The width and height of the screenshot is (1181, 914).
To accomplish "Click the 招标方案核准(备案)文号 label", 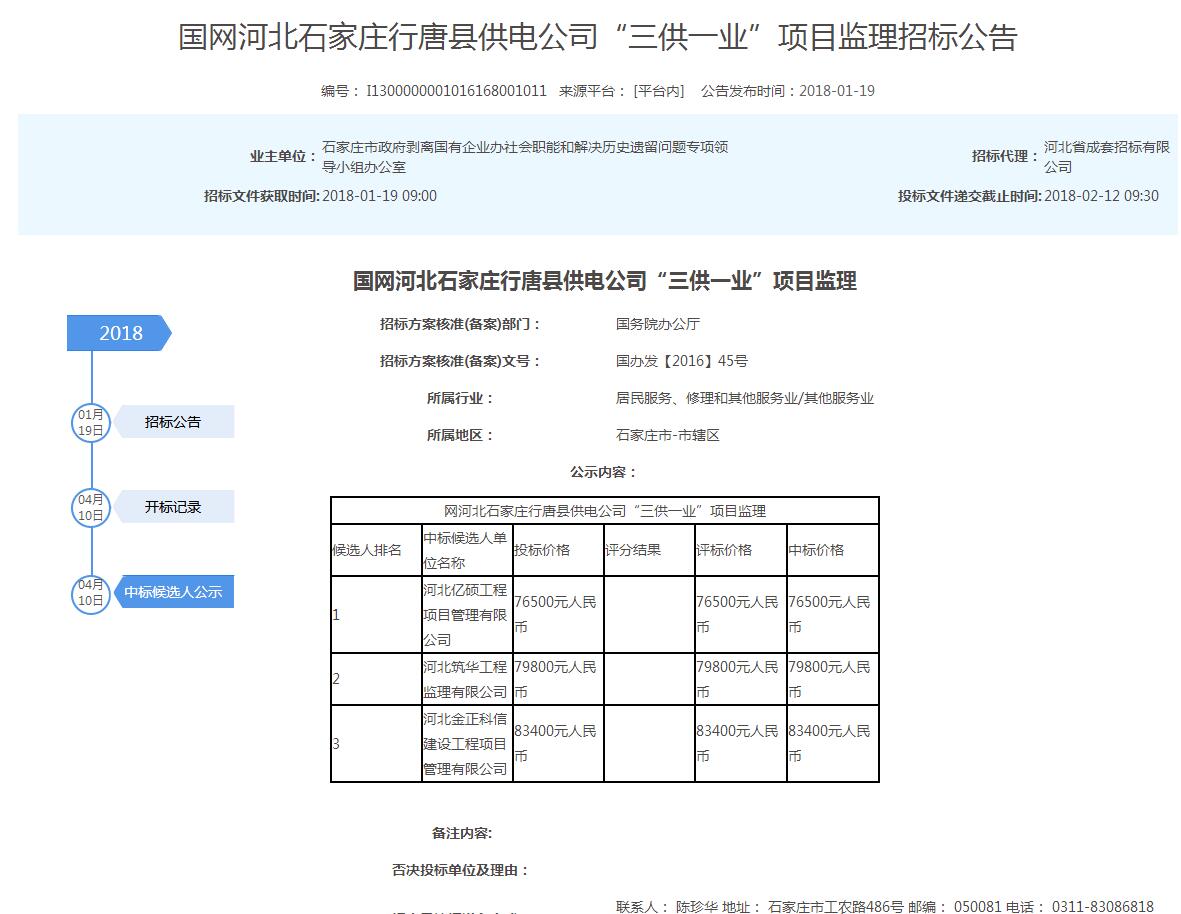I will (x=461, y=361).
